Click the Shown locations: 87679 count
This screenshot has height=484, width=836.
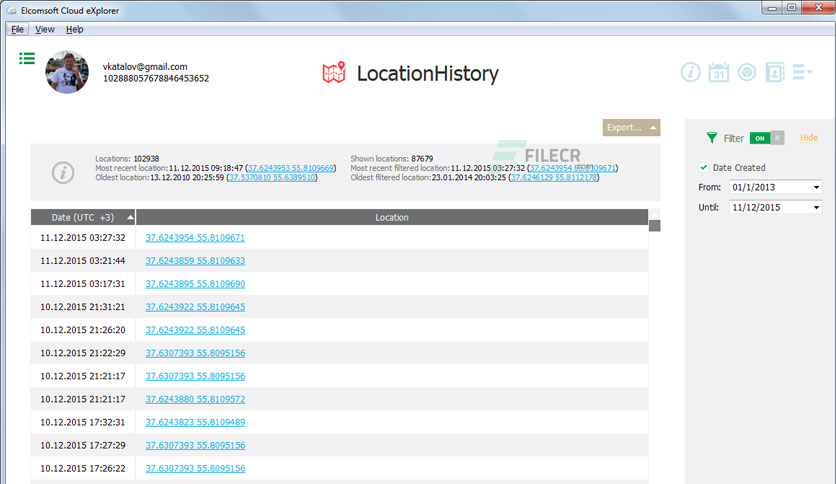click(391, 158)
